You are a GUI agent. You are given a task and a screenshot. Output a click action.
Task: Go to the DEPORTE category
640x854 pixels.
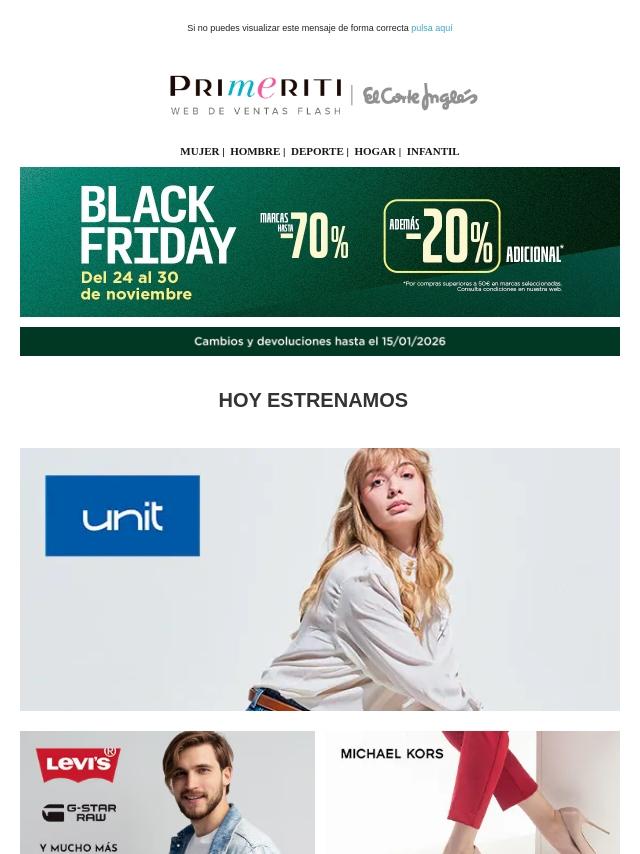coord(317,151)
